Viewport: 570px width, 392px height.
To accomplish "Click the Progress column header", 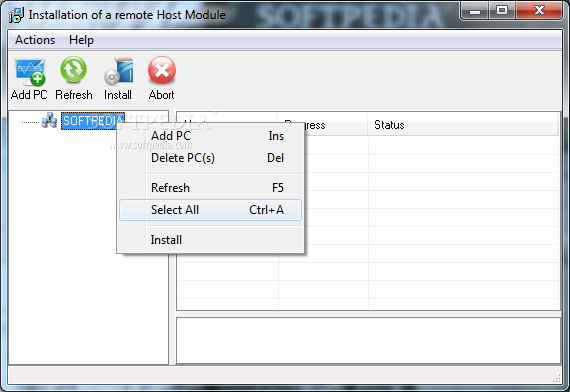I will coord(323,125).
